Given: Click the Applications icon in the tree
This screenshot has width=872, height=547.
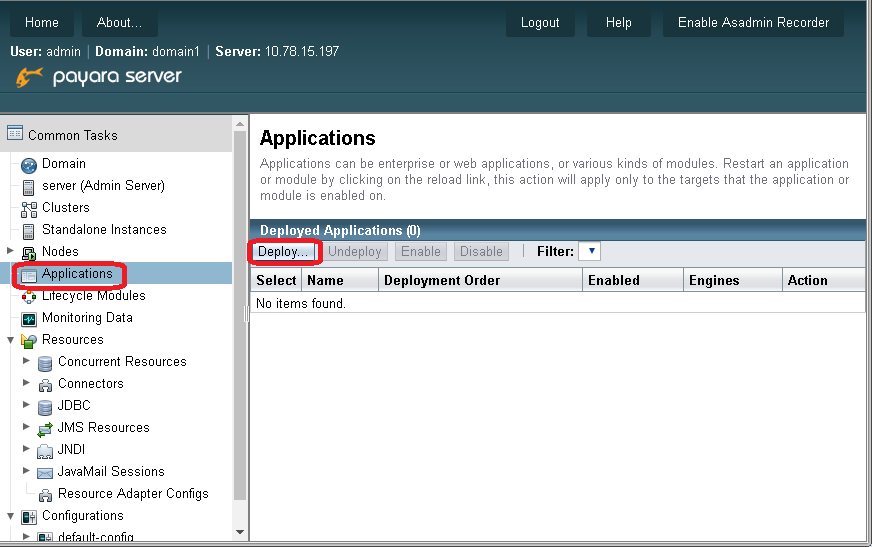Looking at the screenshot, I should click(x=29, y=275).
